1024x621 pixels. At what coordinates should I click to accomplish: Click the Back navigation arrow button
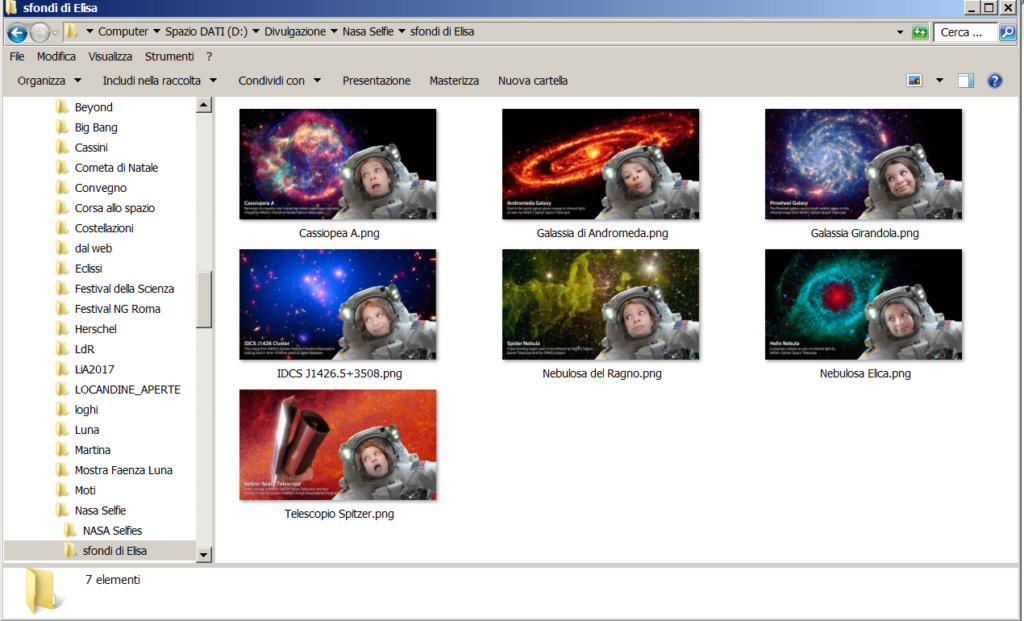tap(16, 32)
